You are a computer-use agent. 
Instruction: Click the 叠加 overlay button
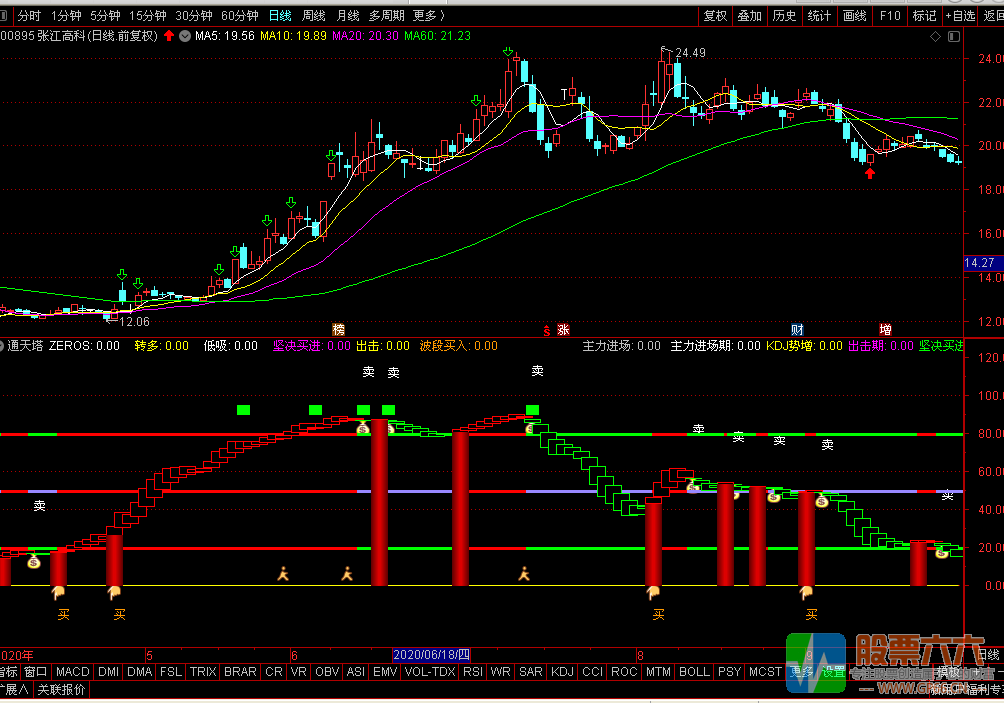point(749,16)
